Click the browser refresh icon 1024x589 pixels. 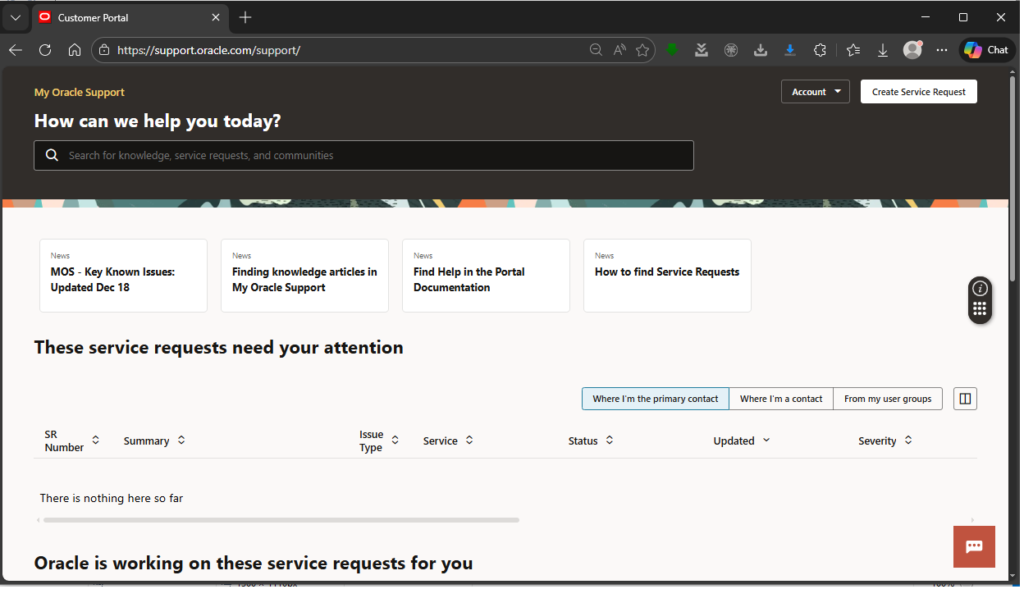coord(45,50)
